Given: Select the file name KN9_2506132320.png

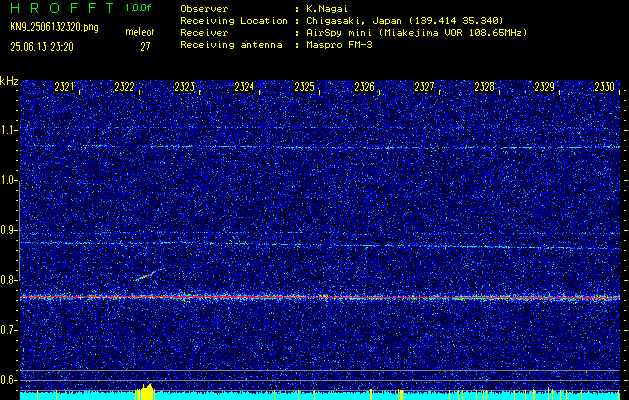Looking at the screenshot, I should (x=54, y=27).
